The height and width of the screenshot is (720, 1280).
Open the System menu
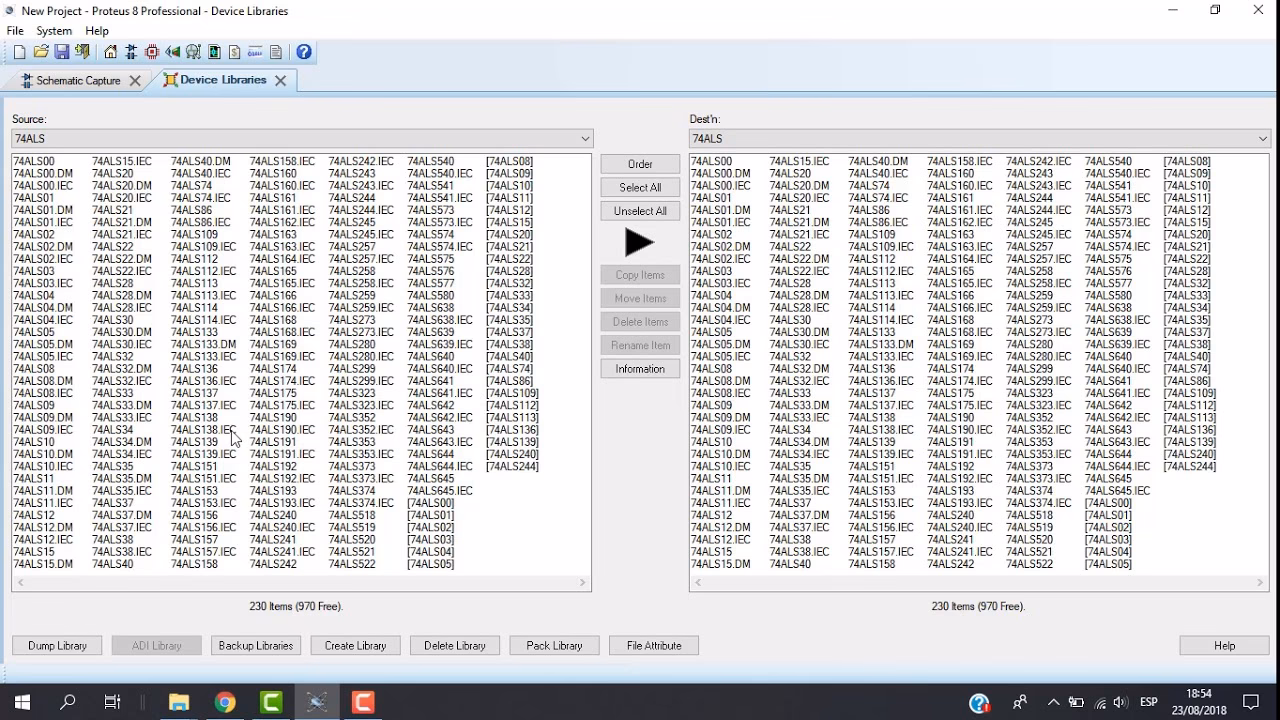[x=54, y=31]
